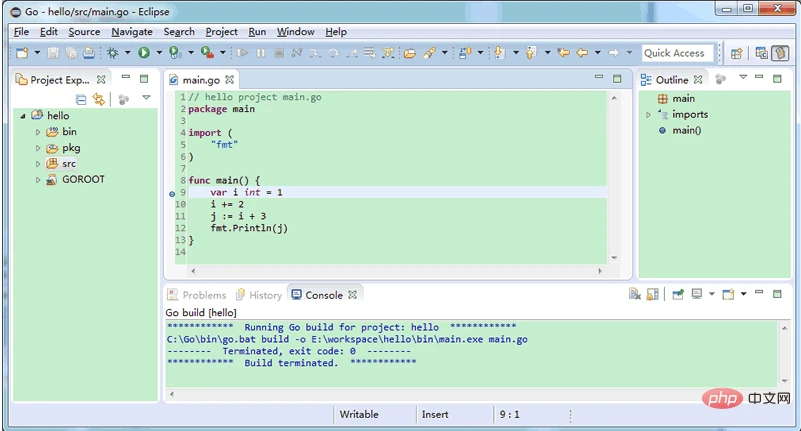Click the Save disk icon
This screenshot has height=431, width=801.
tap(53, 53)
